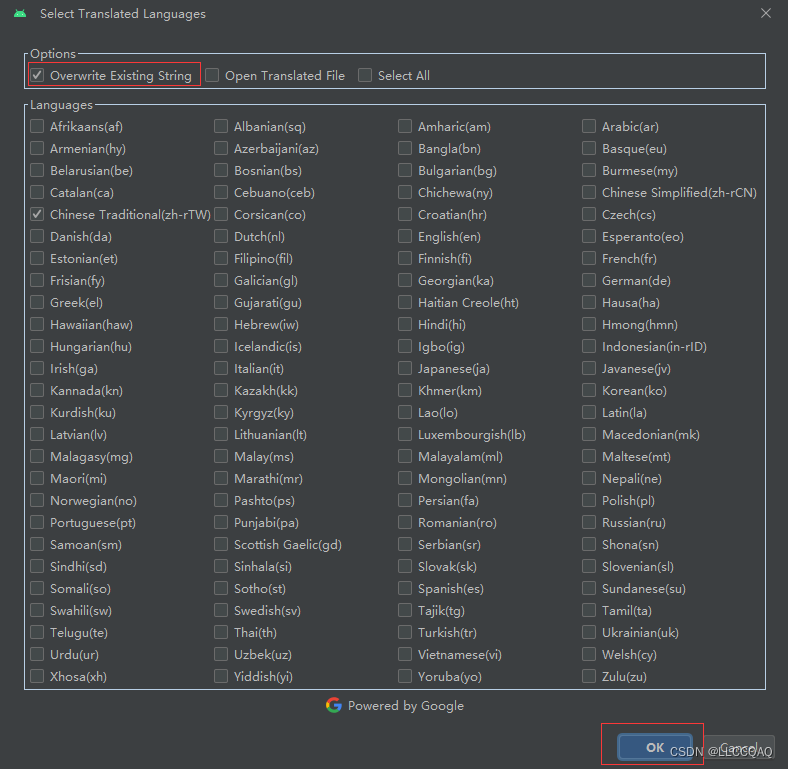The width and height of the screenshot is (788, 769).
Task: Select Macedonian(mk) language
Action: [x=589, y=434]
